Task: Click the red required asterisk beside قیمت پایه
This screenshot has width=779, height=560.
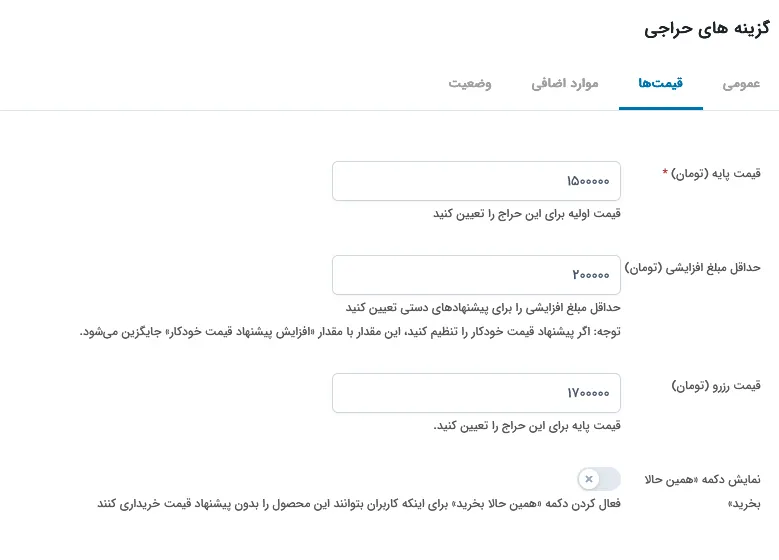Action: [665, 172]
